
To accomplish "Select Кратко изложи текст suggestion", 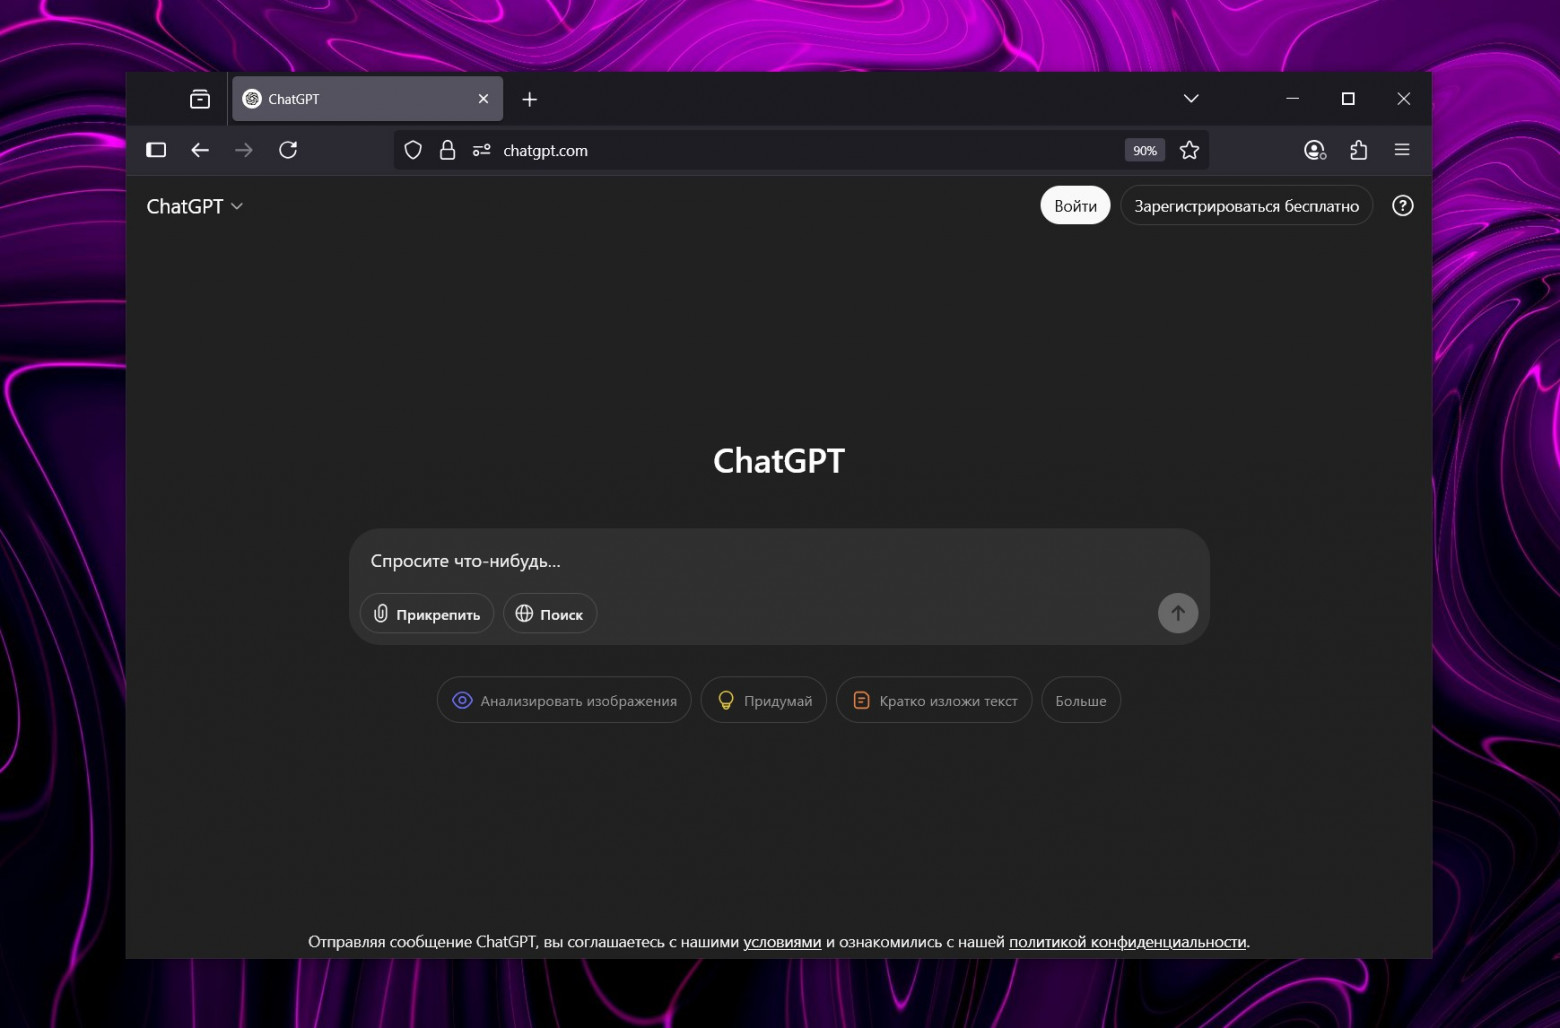I will click(x=934, y=701).
